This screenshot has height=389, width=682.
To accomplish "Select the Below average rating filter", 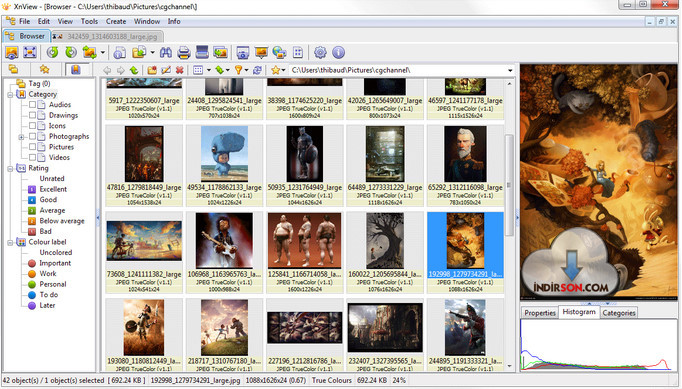I will pos(62,221).
